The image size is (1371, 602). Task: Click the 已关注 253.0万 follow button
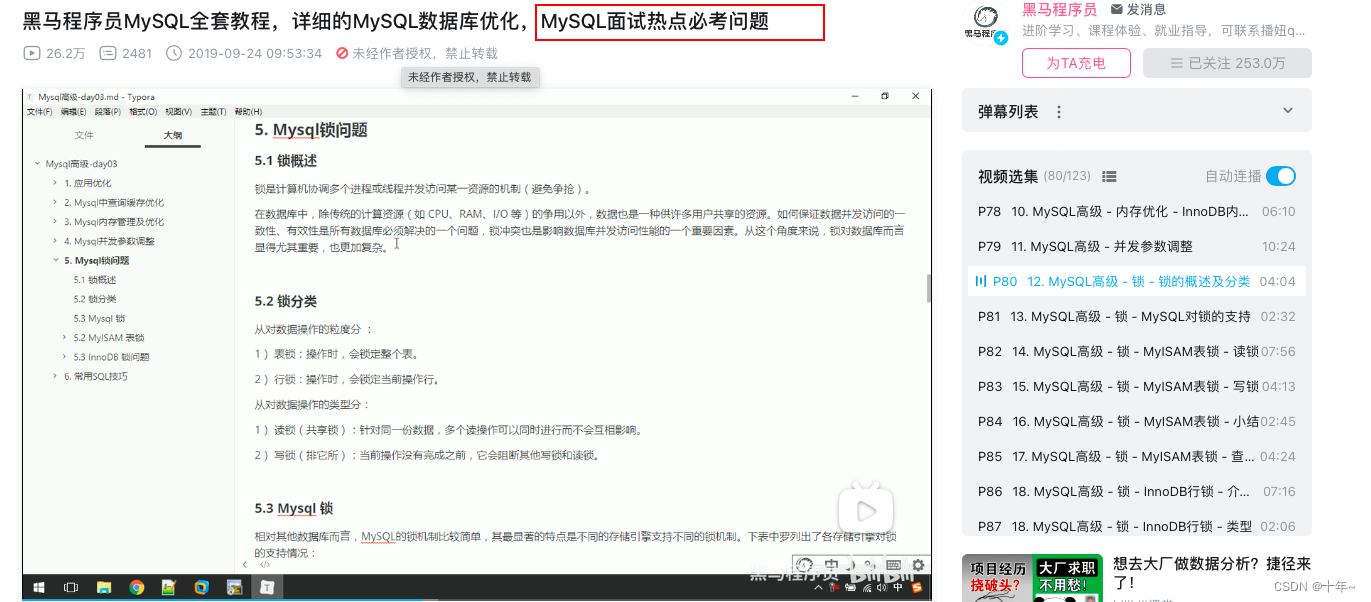pyautogui.click(x=1227, y=63)
